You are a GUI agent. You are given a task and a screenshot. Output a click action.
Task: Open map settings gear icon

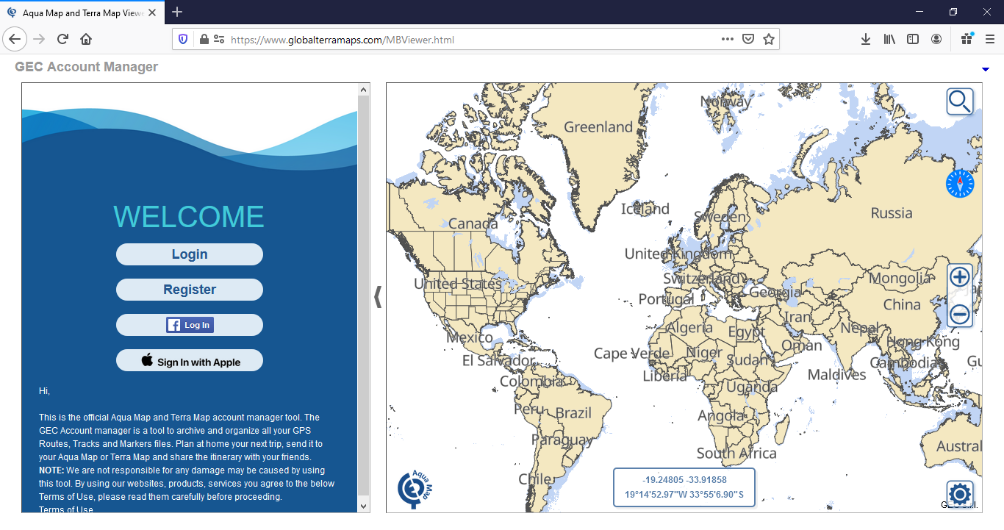coord(959,494)
